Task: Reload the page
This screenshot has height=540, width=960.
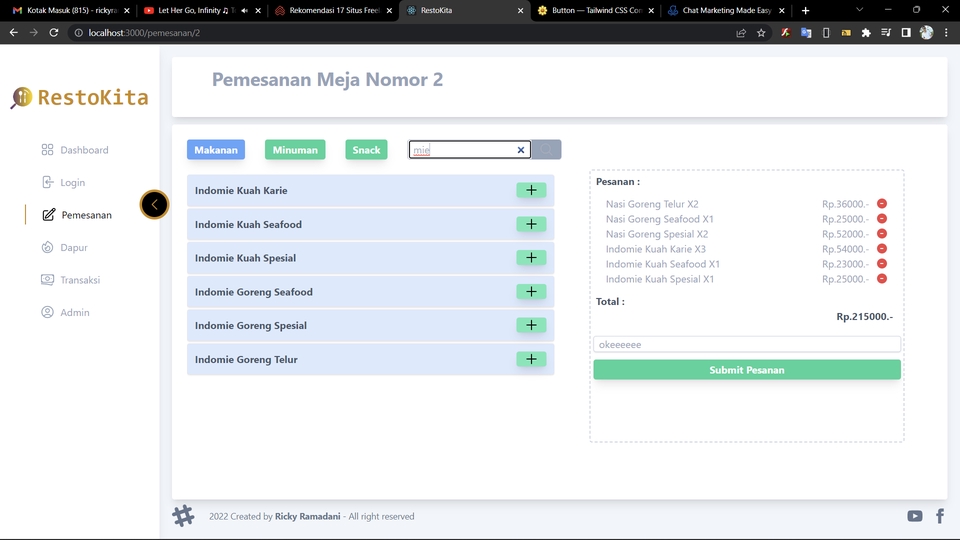Action: pyautogui.click(x=54, y=33)
